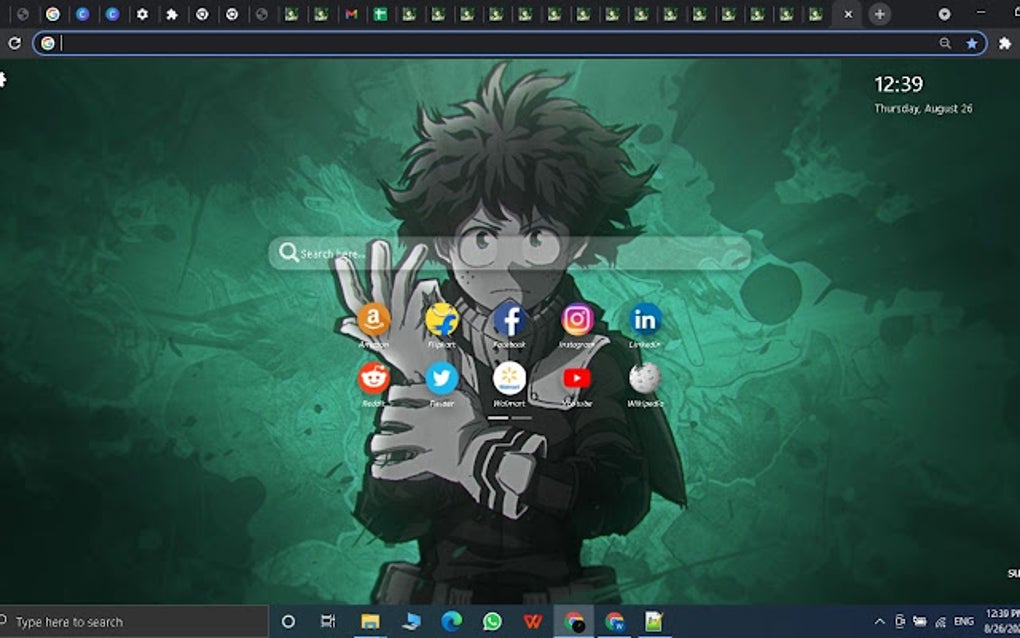
Task: Open Instagram shortcut
Action: 577,320
